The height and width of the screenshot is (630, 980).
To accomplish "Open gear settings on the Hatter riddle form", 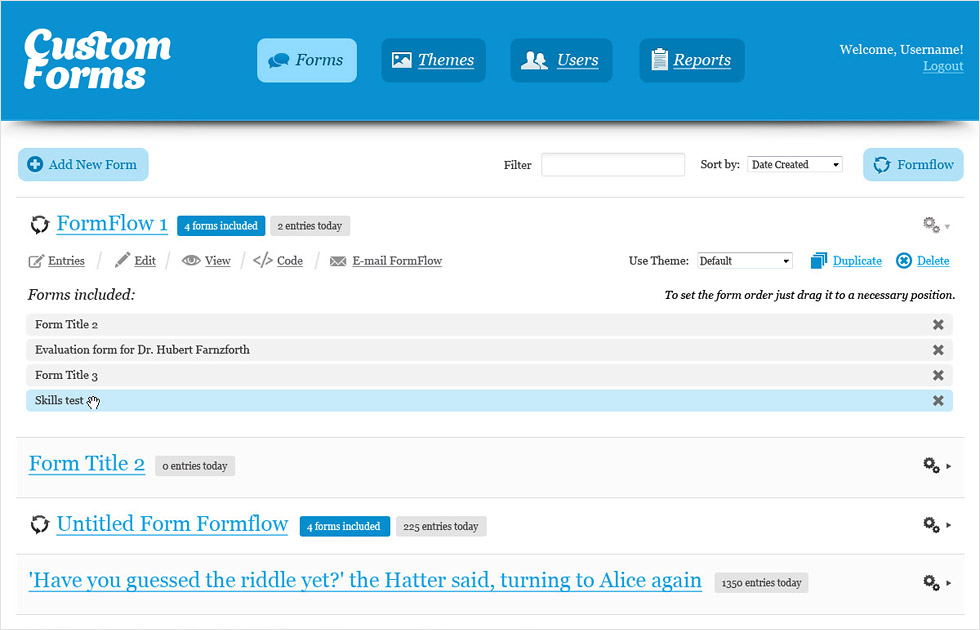I will [930, 581].
